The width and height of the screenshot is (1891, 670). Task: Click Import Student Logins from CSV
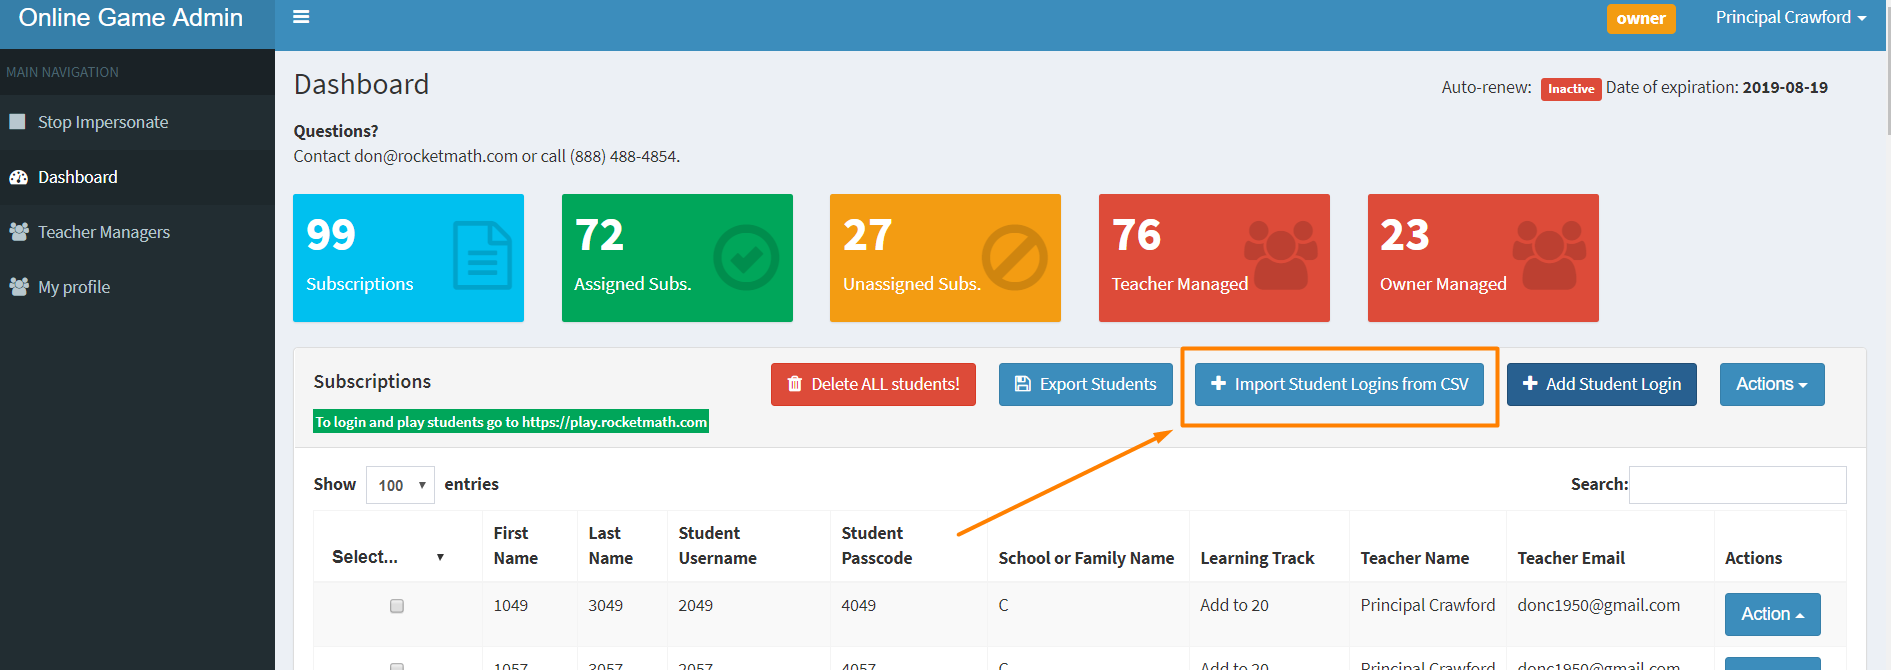point(1339,384)
